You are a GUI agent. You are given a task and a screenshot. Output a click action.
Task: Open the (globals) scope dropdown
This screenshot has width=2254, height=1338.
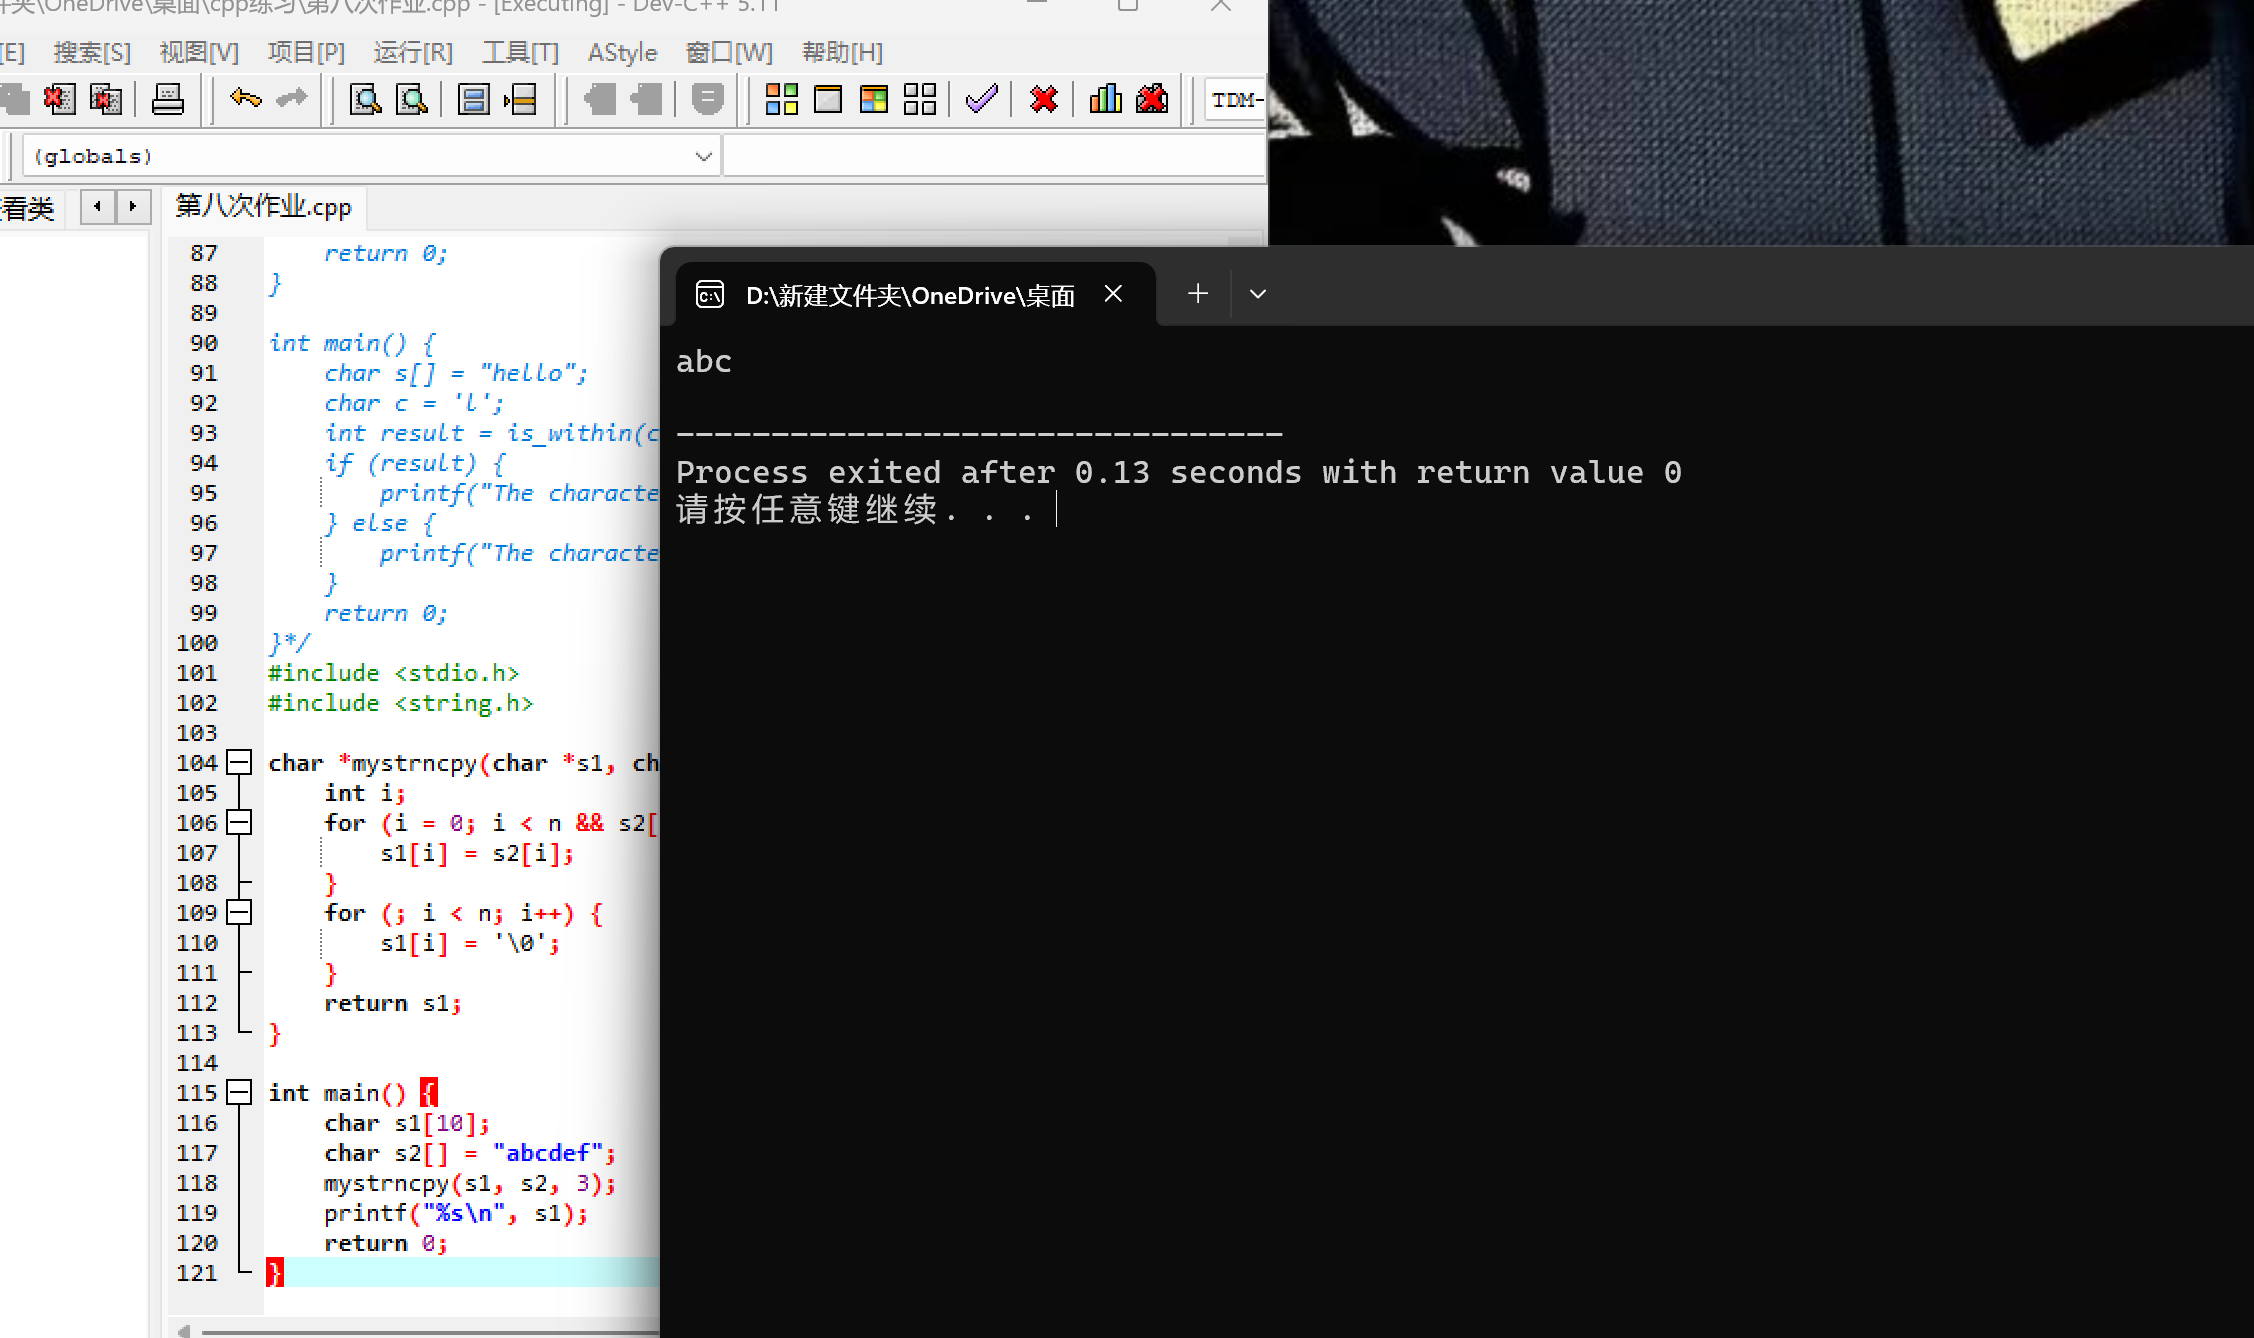703,157
